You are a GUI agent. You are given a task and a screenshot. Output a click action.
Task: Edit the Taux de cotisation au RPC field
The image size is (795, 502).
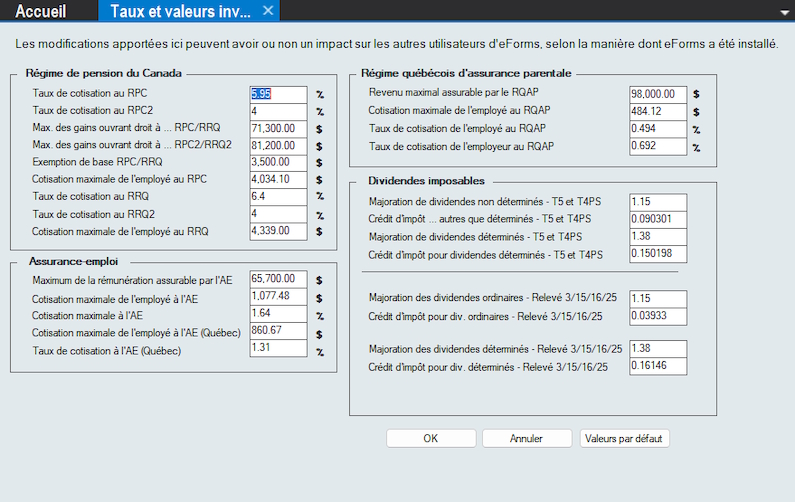(x=277, y=93)
